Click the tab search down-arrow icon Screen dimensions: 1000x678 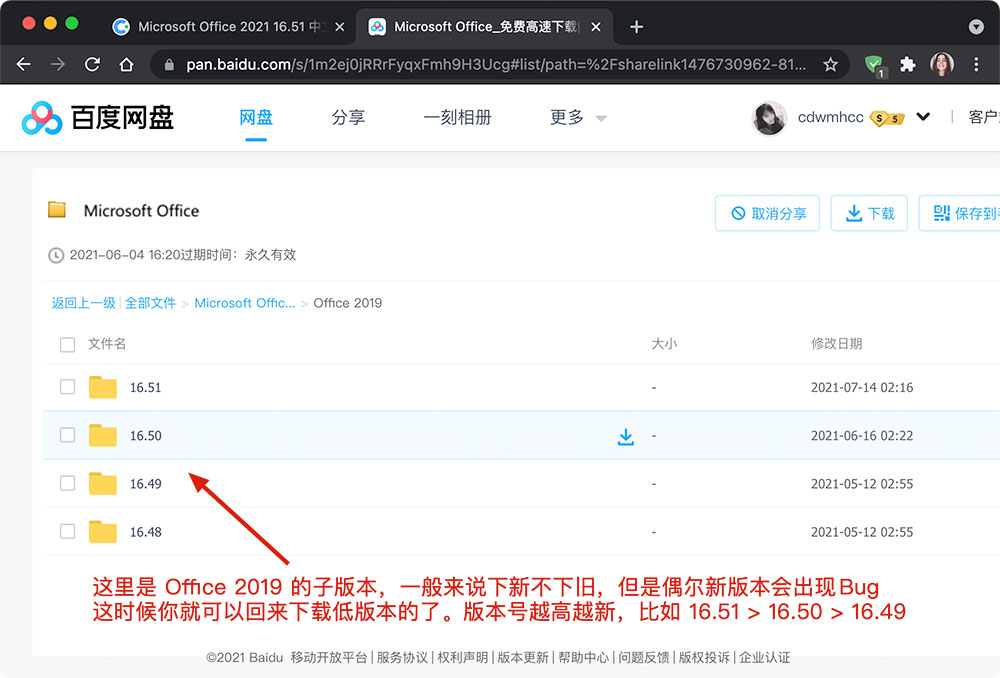click(976, 27)
